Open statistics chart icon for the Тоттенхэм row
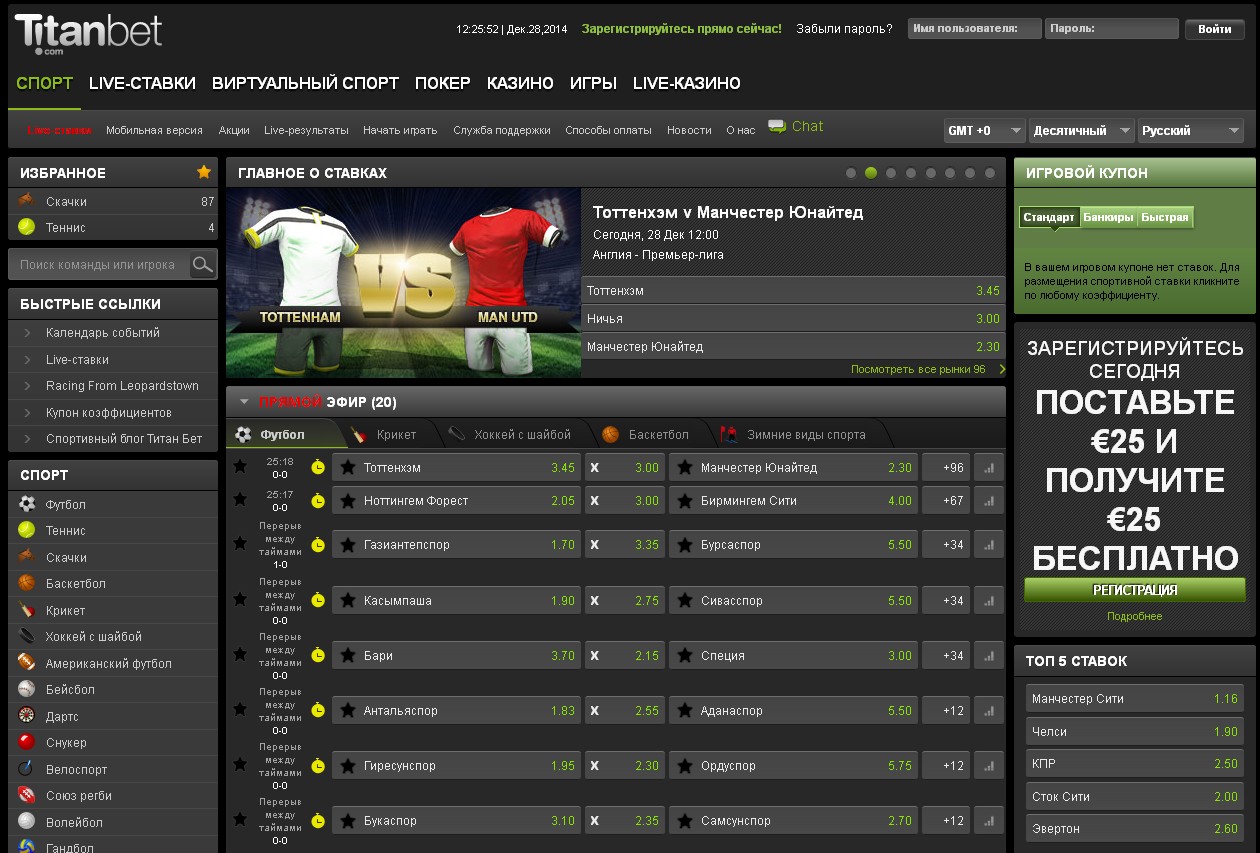 990,467
